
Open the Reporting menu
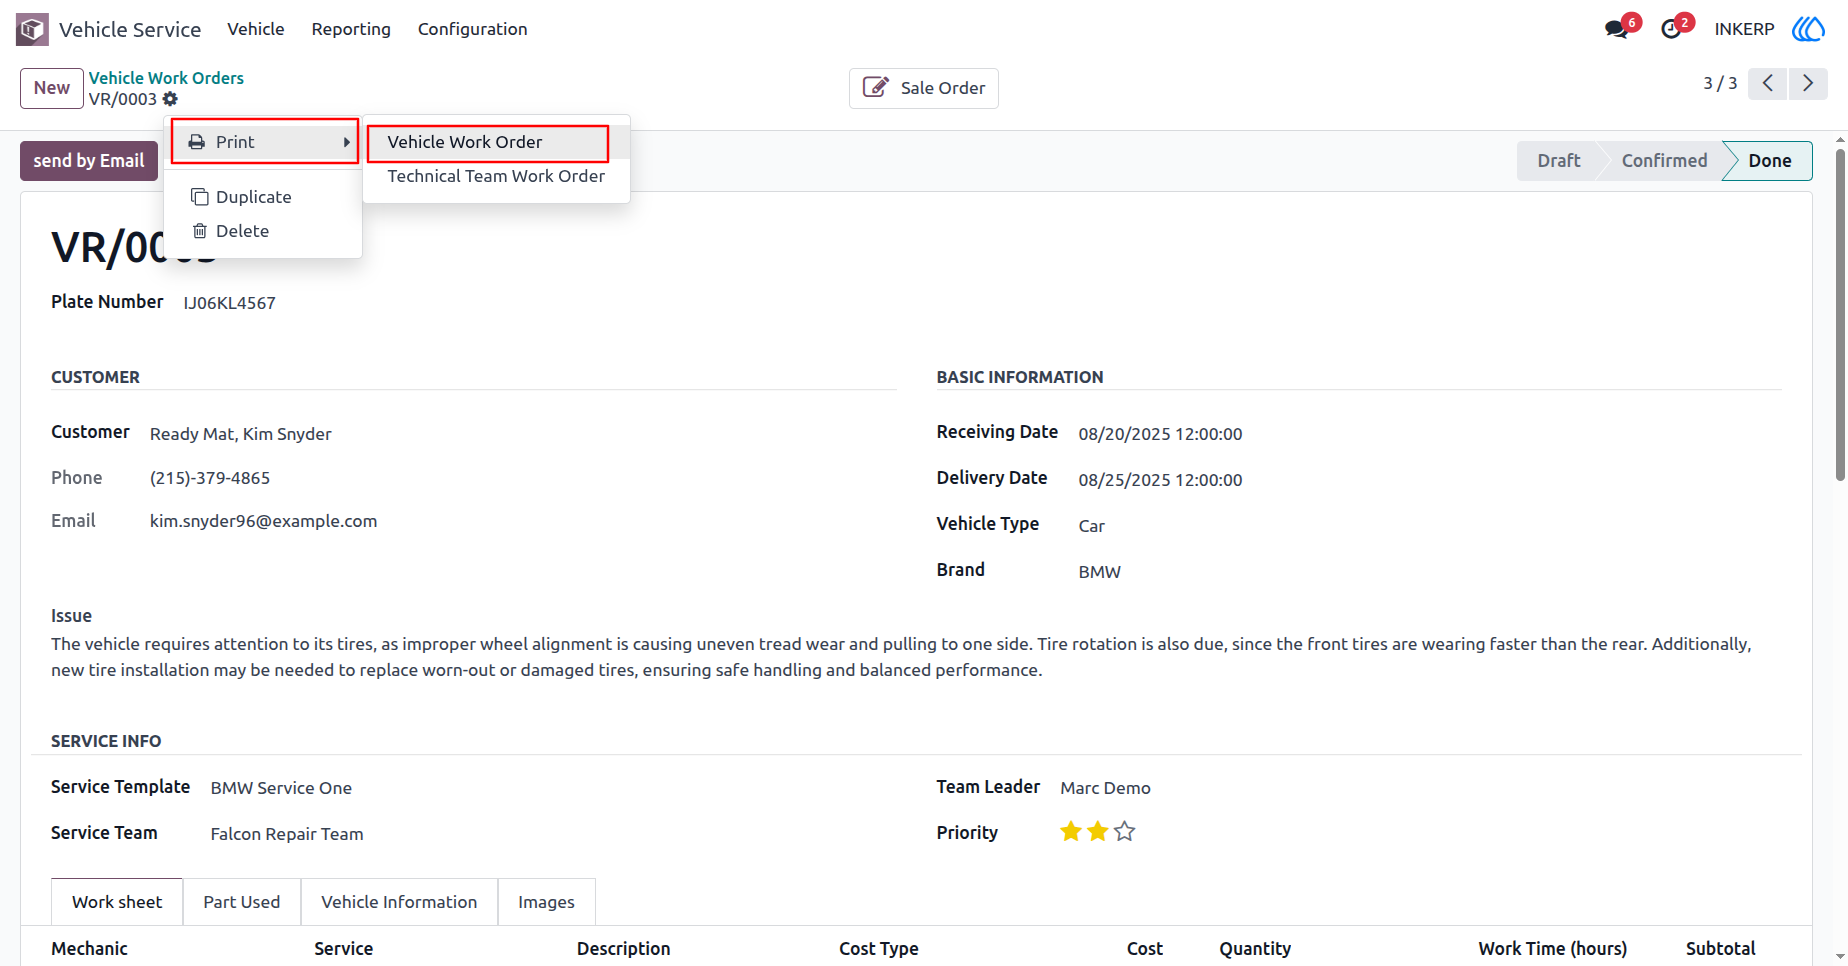[351, 29]
